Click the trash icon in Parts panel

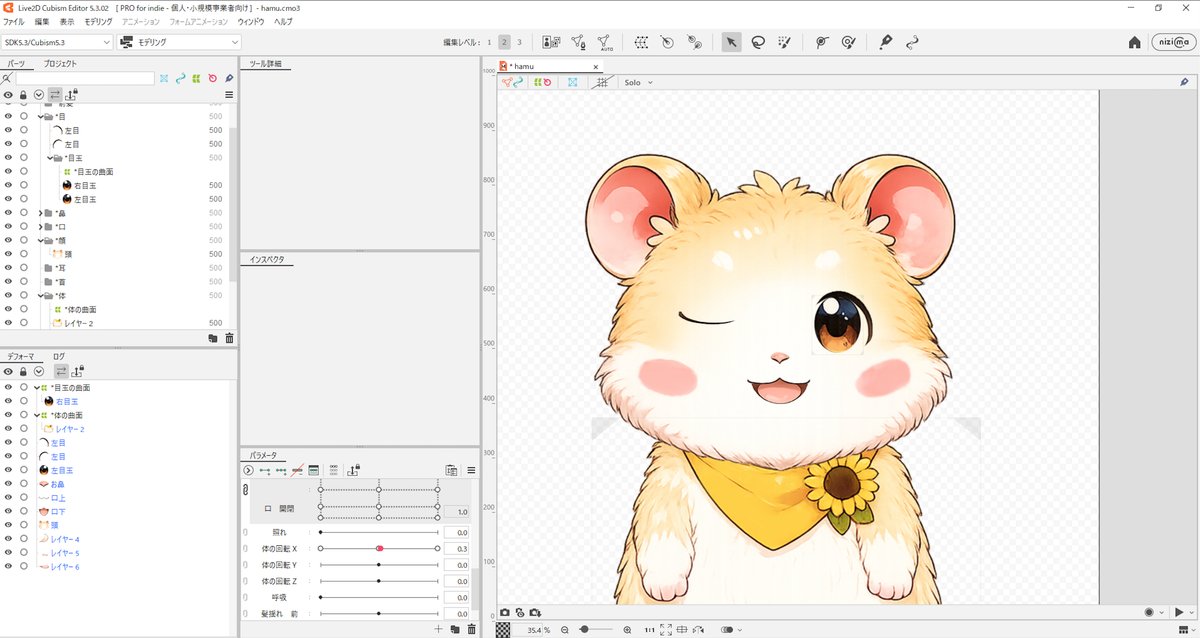click(x=229, y=338)
